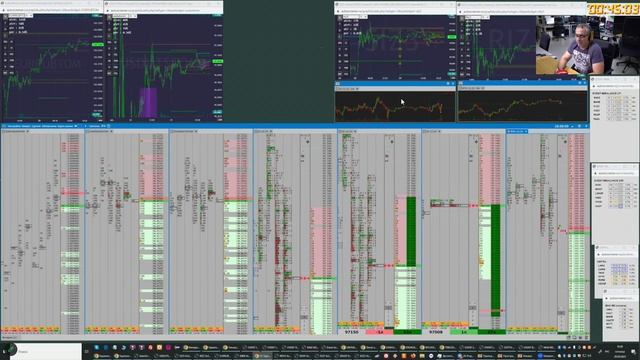Screen dimensions: 640x360
Task: Focus the address bar of the third chart browser window
Action: coord(396,11)
